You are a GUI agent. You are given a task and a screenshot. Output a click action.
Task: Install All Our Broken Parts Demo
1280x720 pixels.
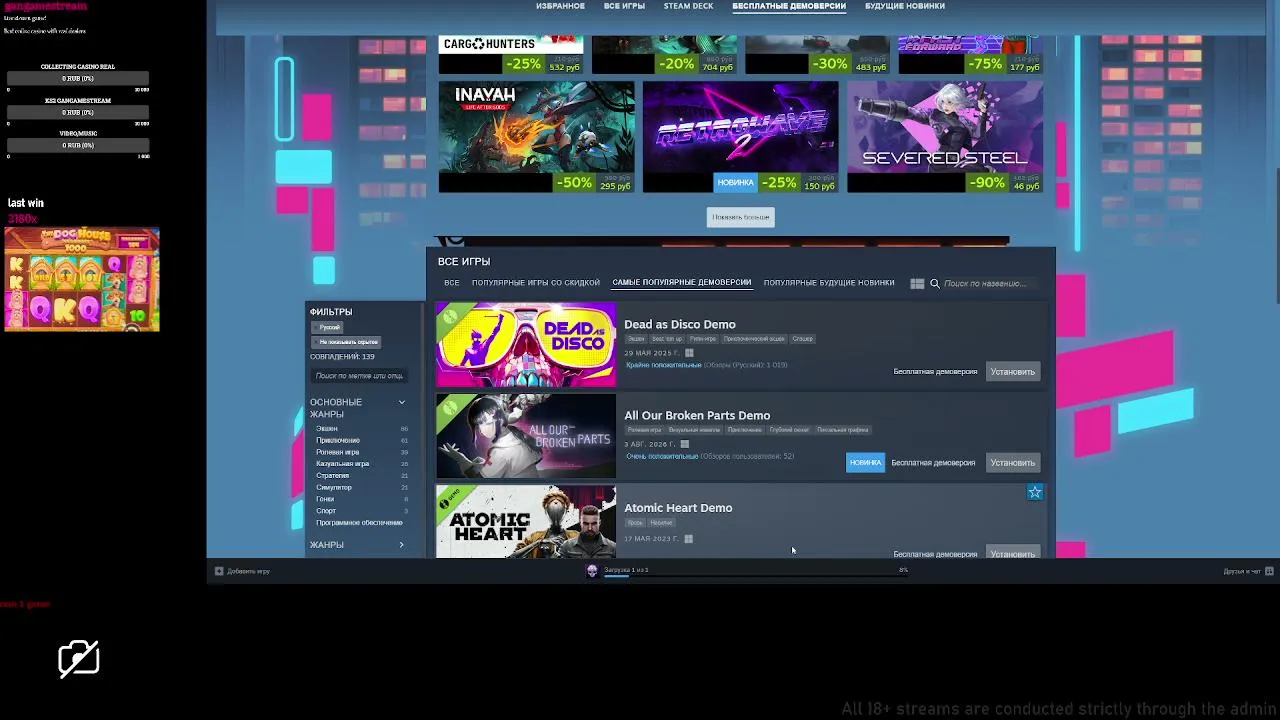pos(1012,463)
